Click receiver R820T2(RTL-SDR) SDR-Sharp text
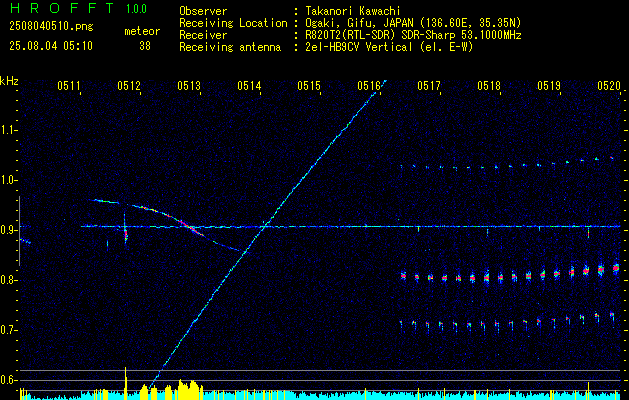 point(412,35)
